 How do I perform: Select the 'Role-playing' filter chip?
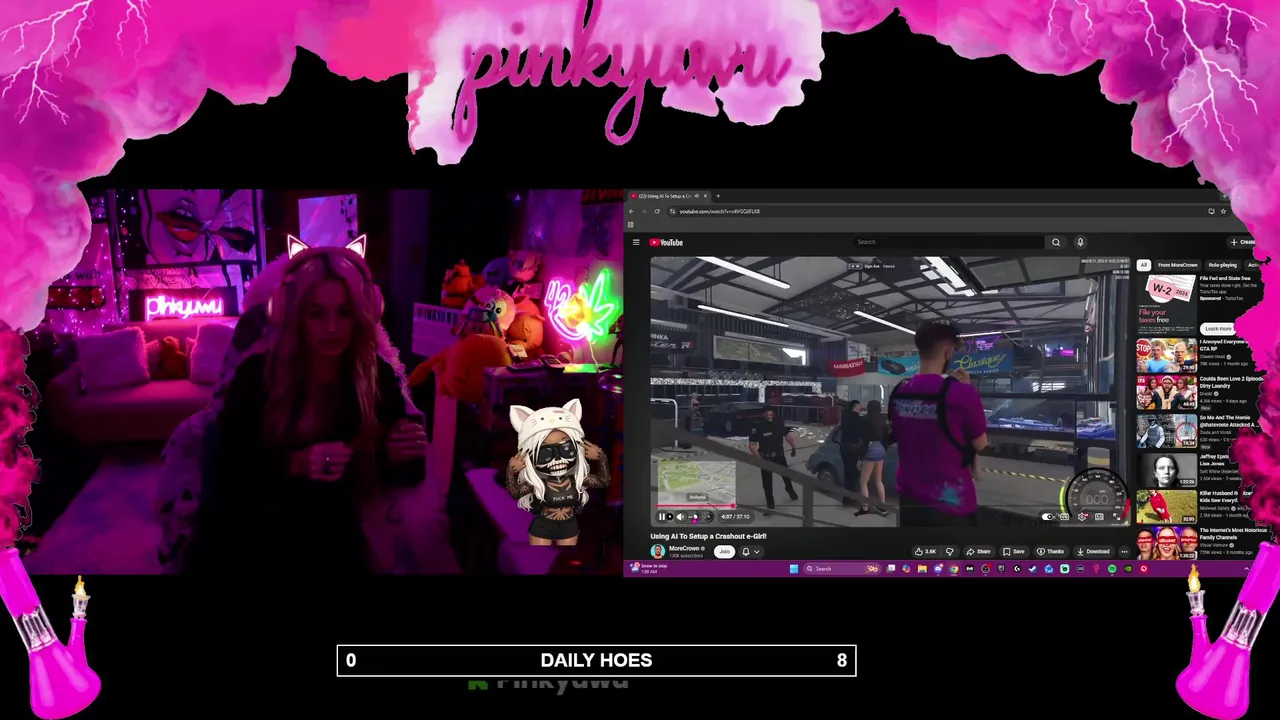pos(1222,265)
